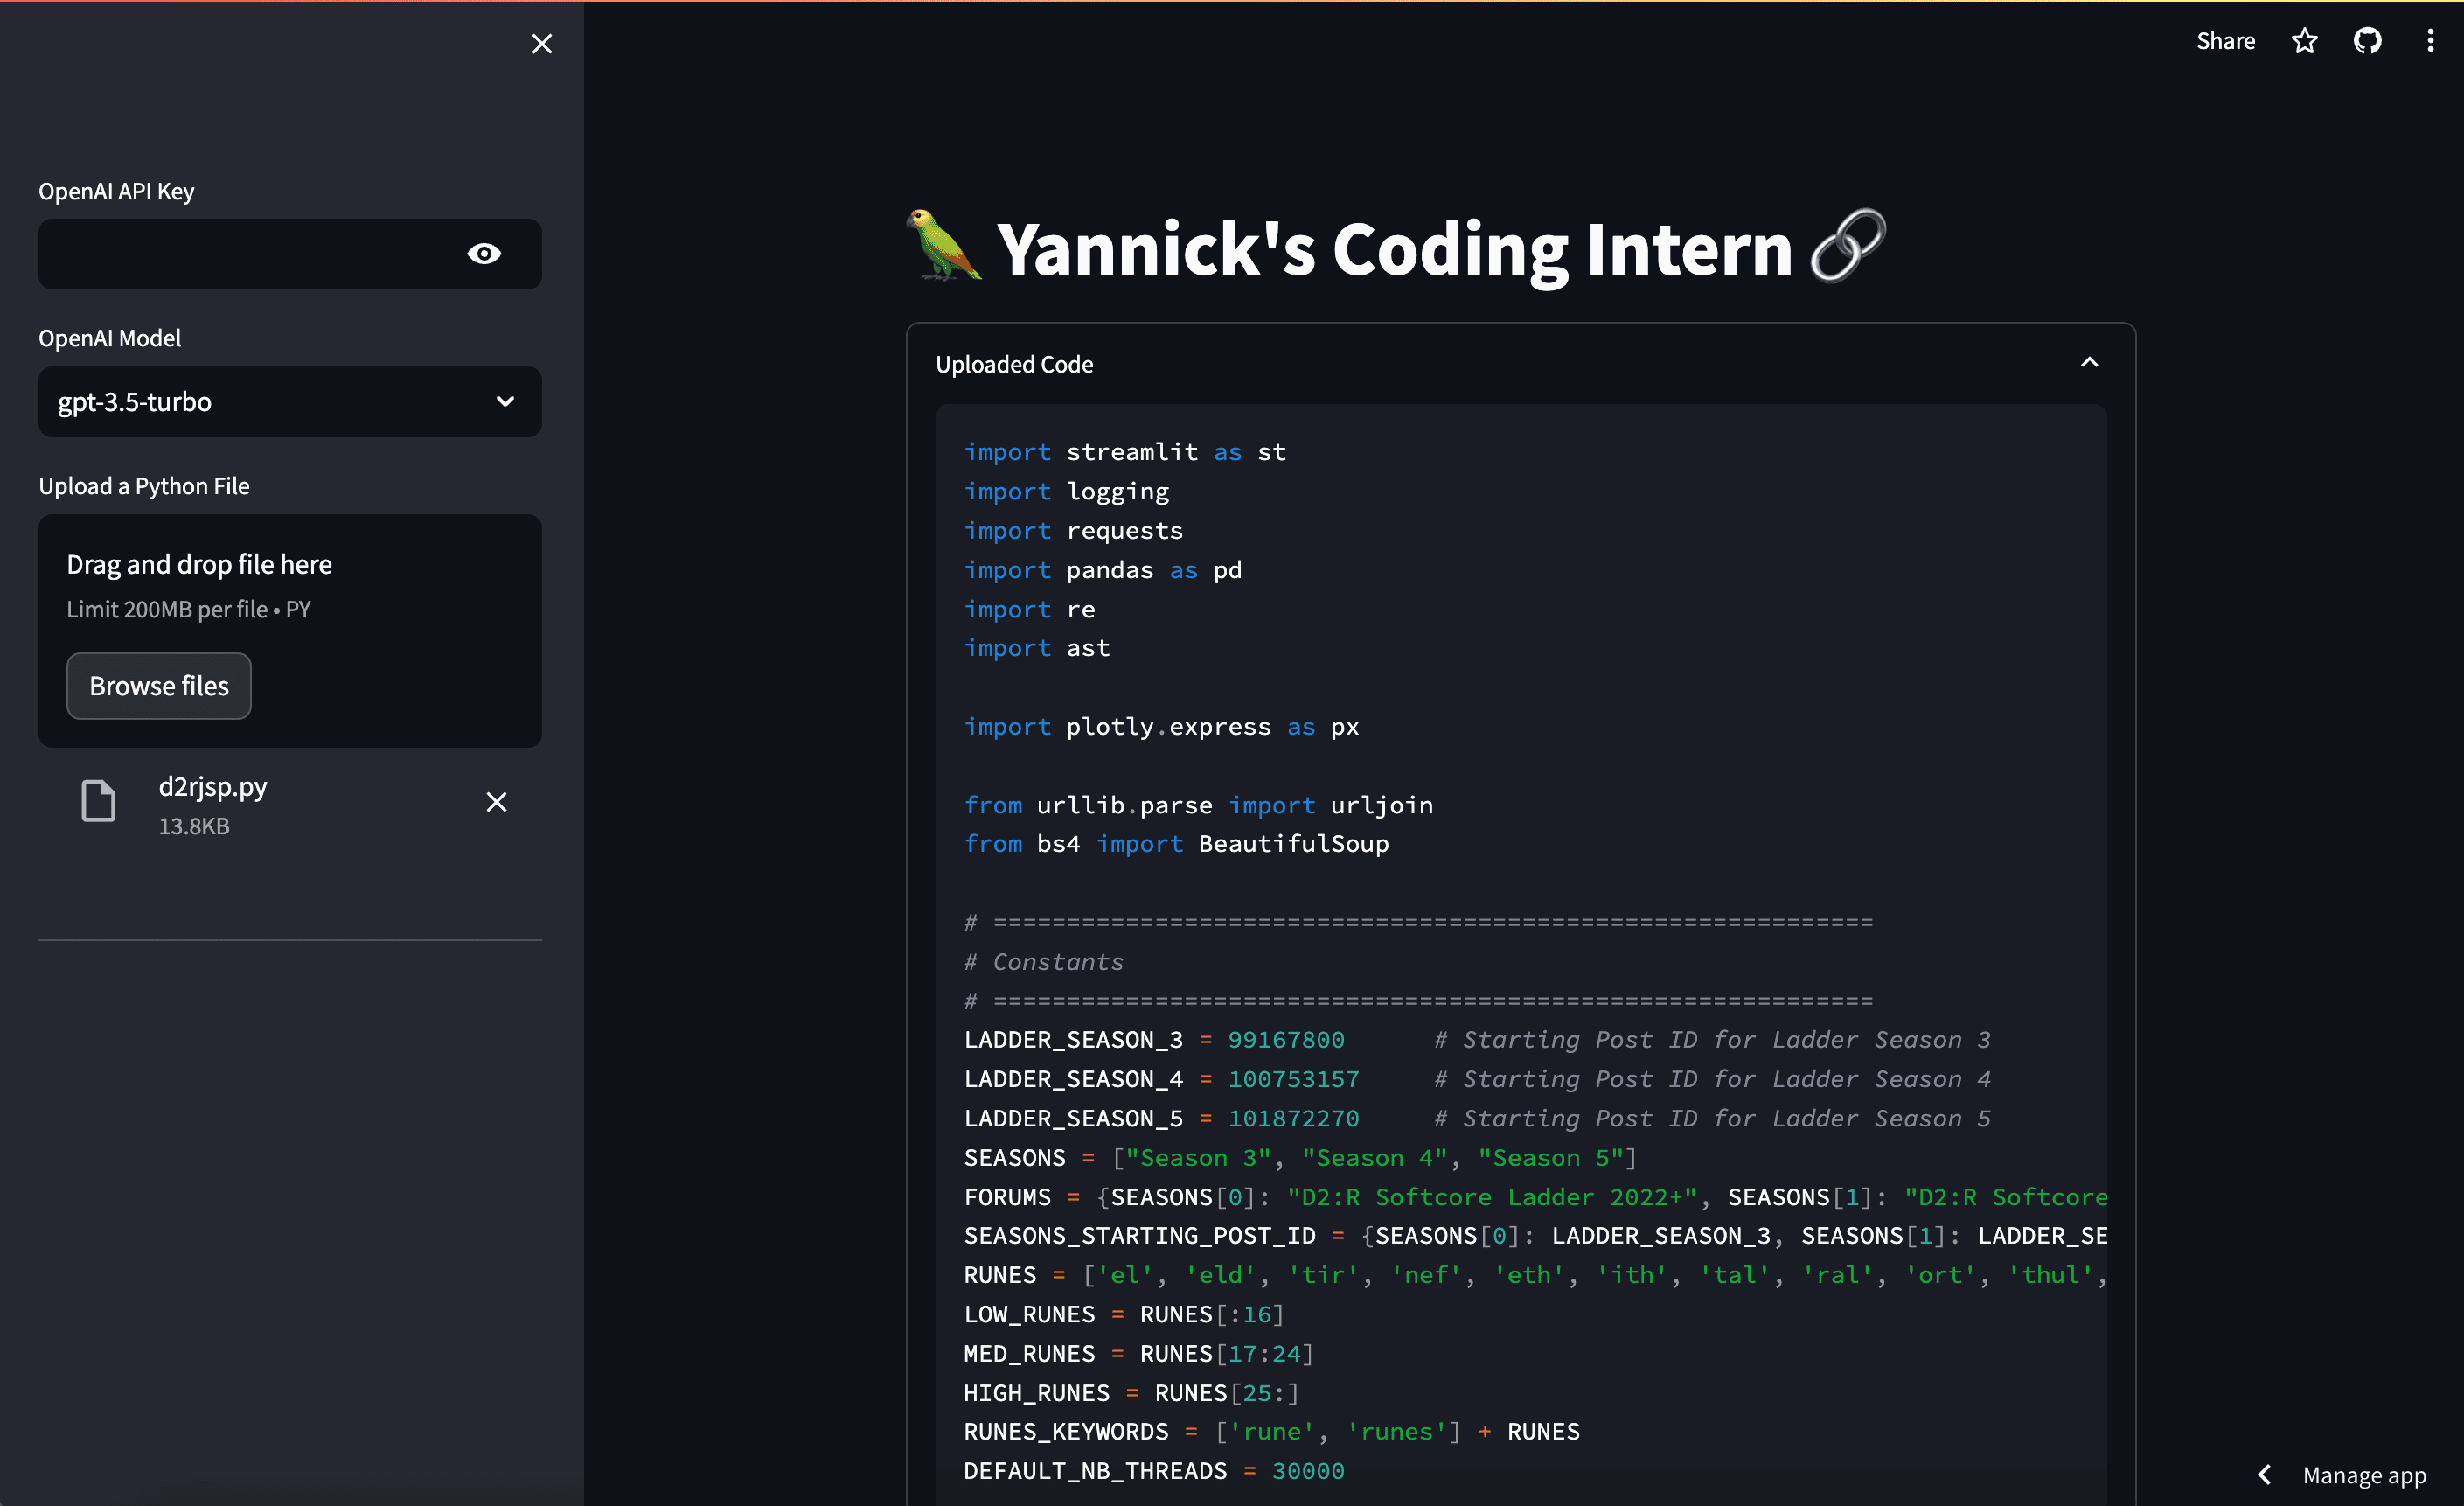Open the three-dot main menu

point(2430,41)
